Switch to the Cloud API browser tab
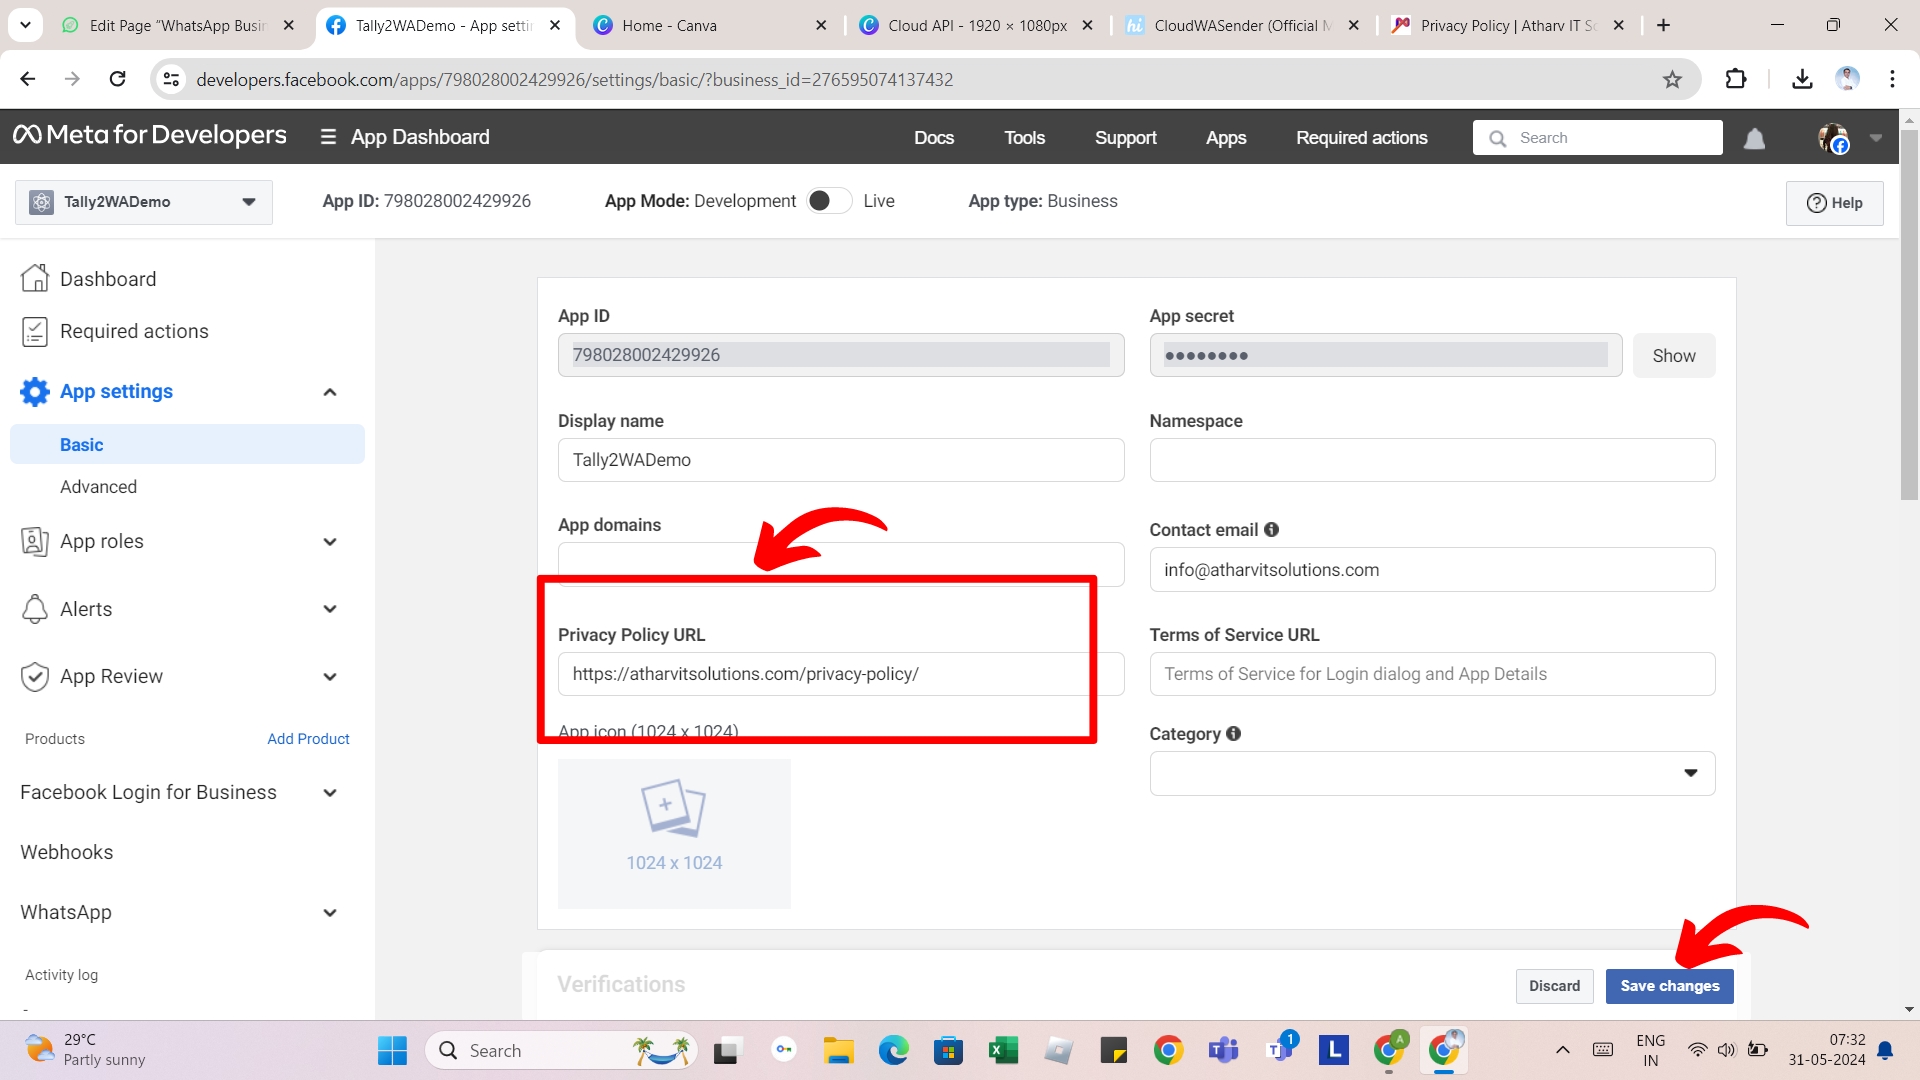This screenshot has width=1920, height=1080. coord(976,25)
